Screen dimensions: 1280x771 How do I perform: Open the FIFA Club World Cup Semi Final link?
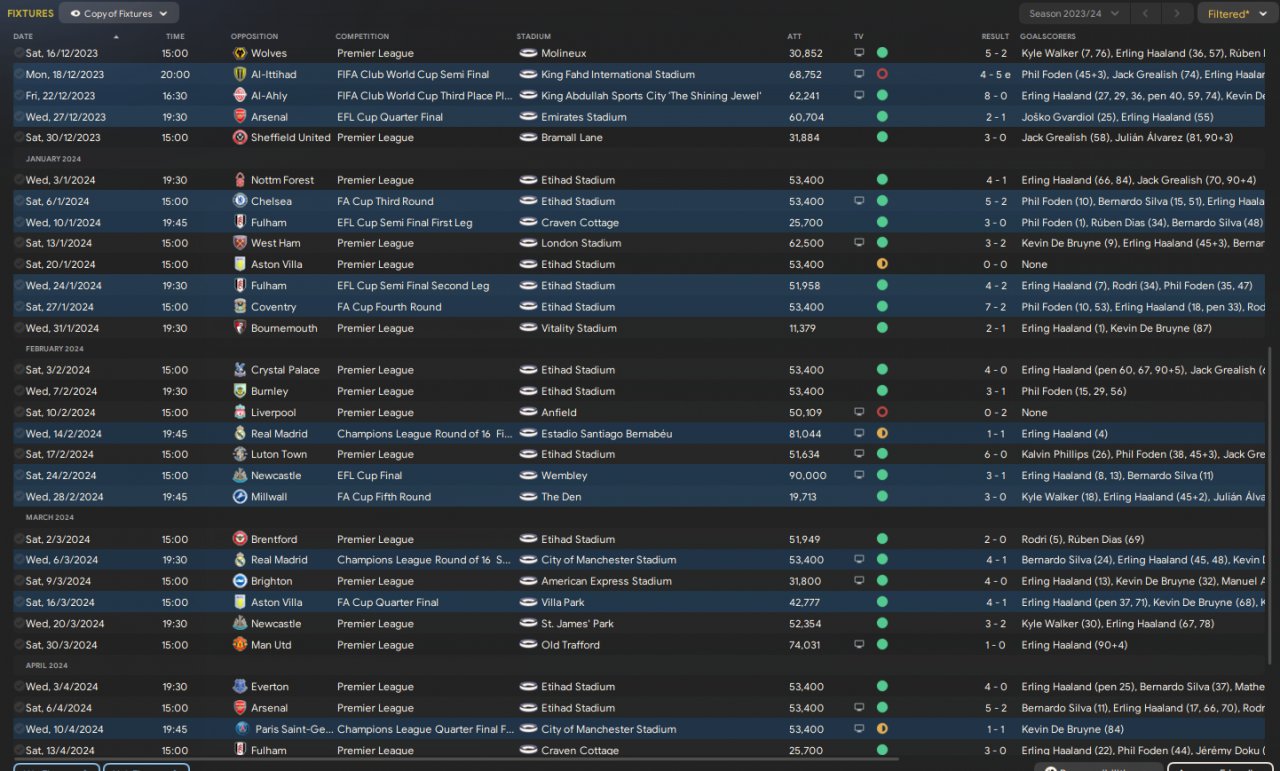pos(413,74)
